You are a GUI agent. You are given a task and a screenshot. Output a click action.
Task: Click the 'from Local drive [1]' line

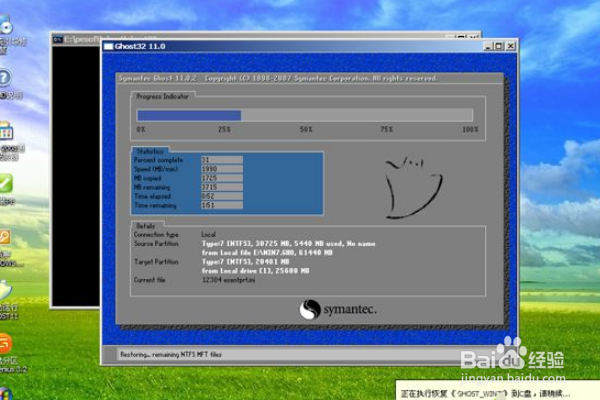pos(256,271)
